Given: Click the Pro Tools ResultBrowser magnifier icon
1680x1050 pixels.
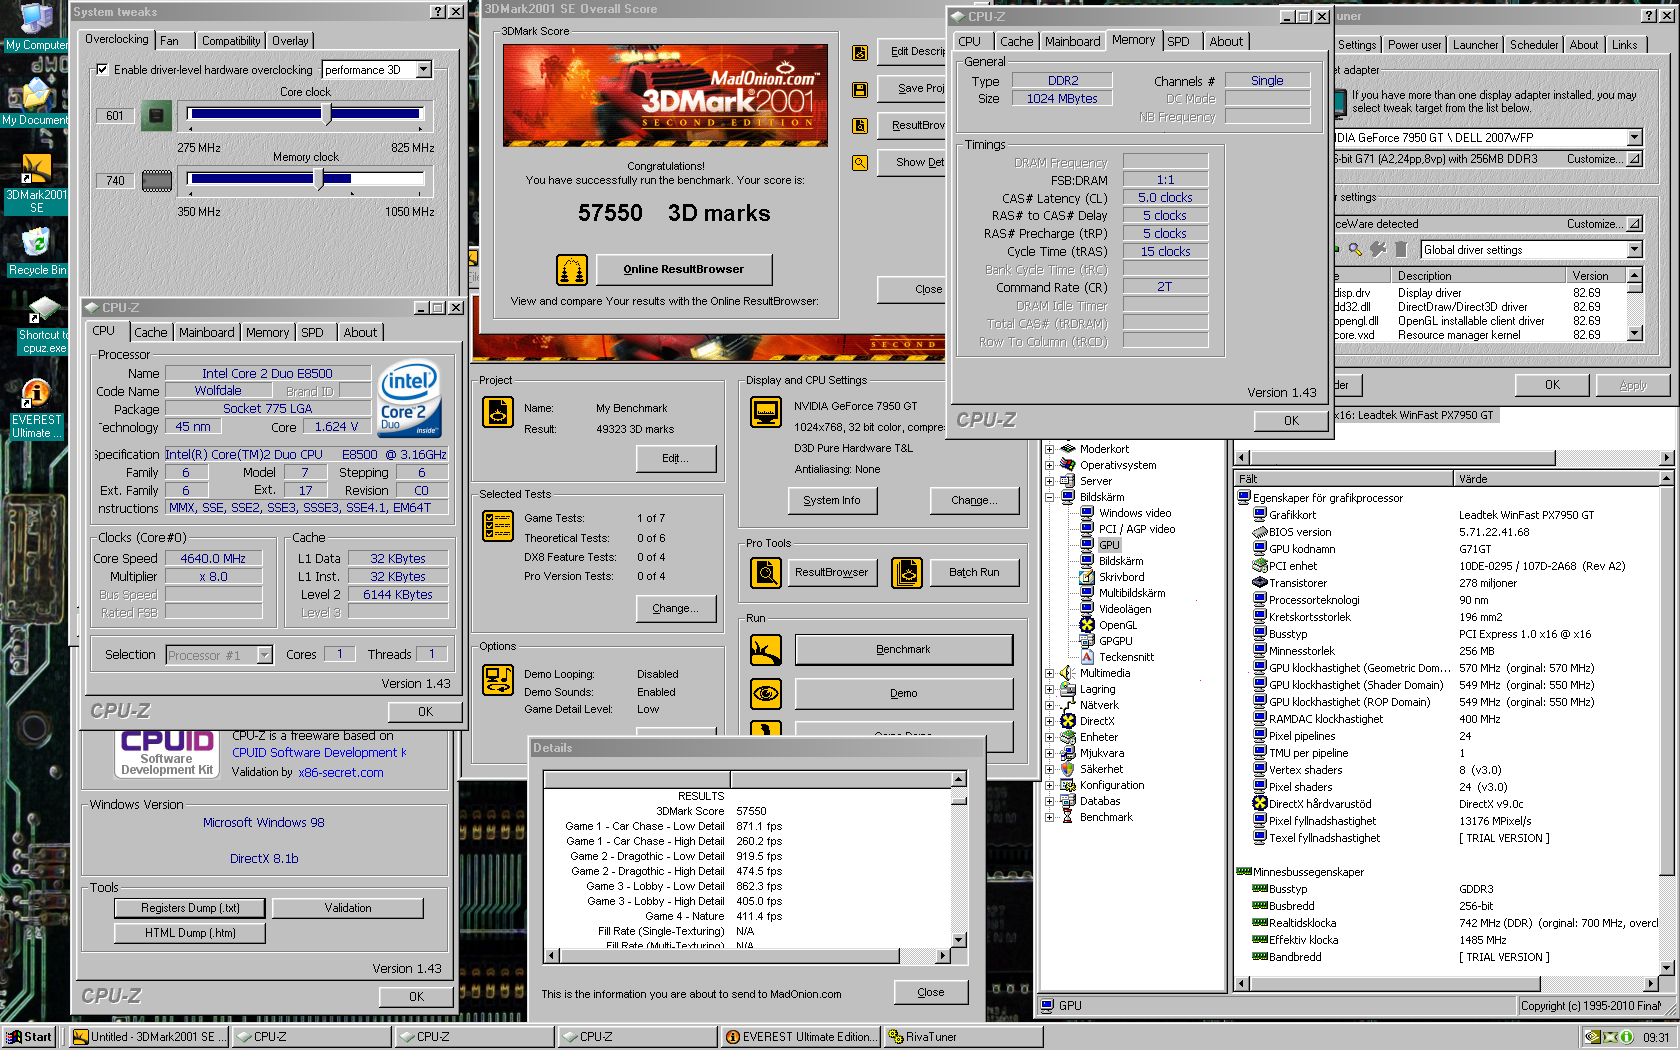Looking at the screenshot, I should [766, 573].
